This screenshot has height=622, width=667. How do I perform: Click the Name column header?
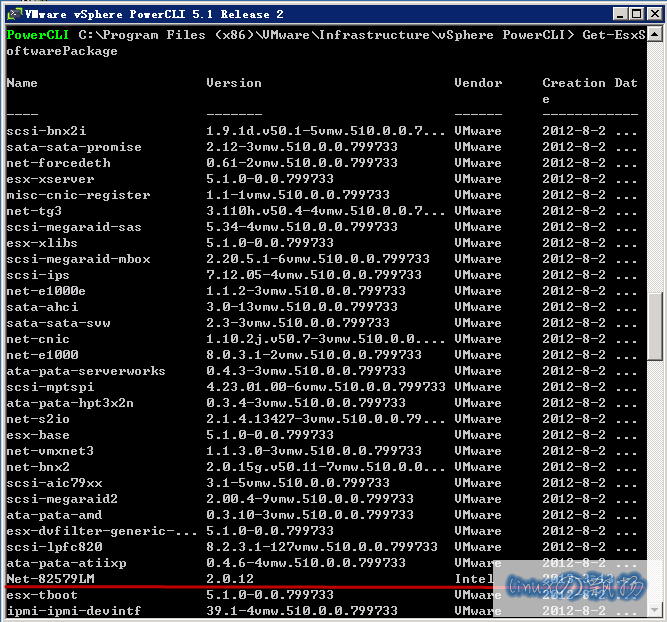pyautogui.click(x=22, y=83)
